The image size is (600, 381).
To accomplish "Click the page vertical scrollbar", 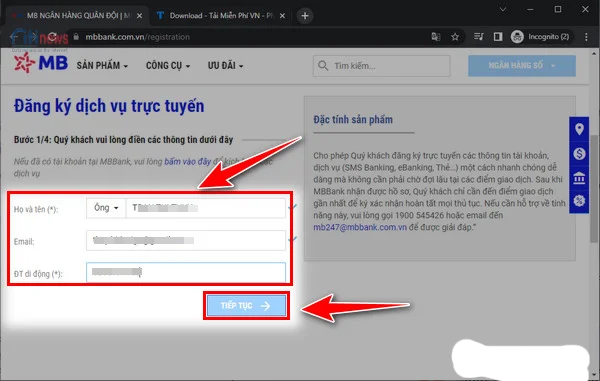I will coord(593,189).
